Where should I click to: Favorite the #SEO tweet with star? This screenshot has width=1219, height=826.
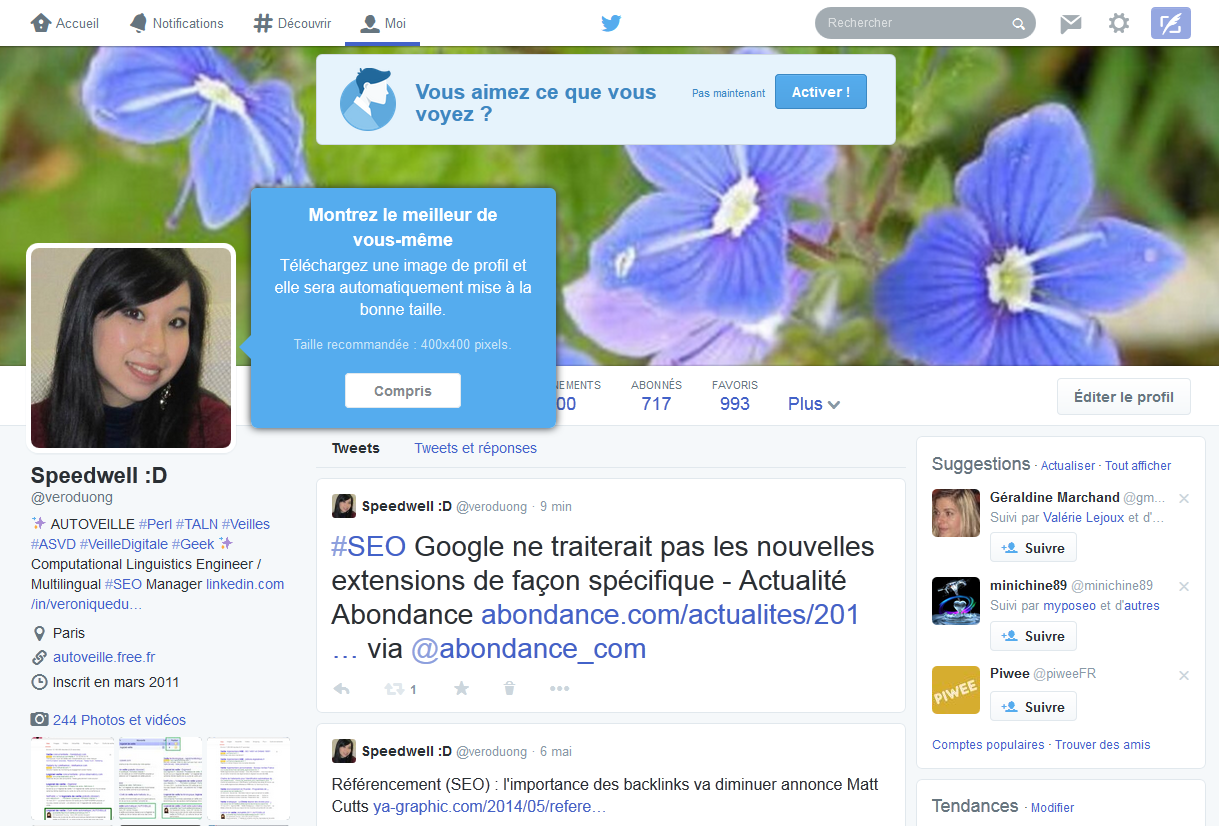[461, 688]
